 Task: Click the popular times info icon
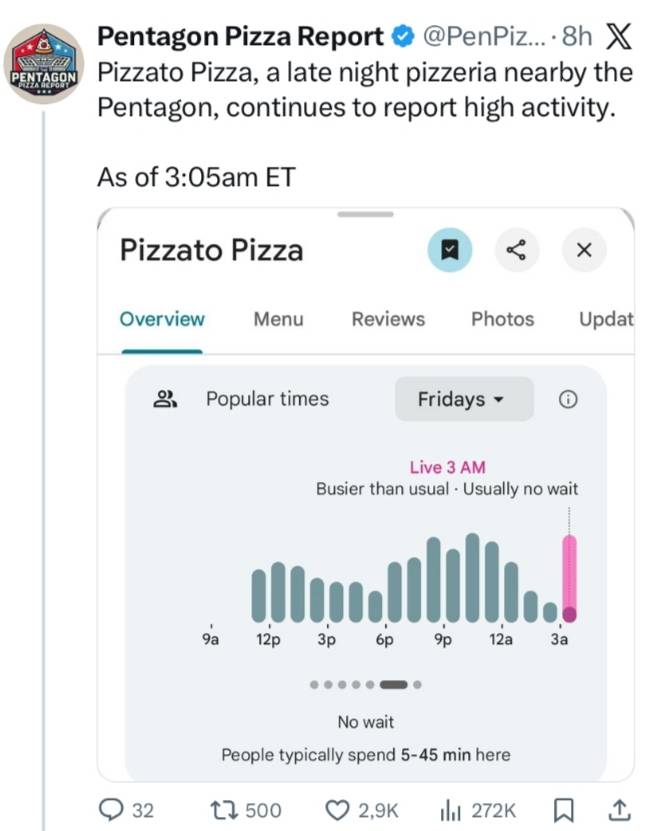[567, 399]
